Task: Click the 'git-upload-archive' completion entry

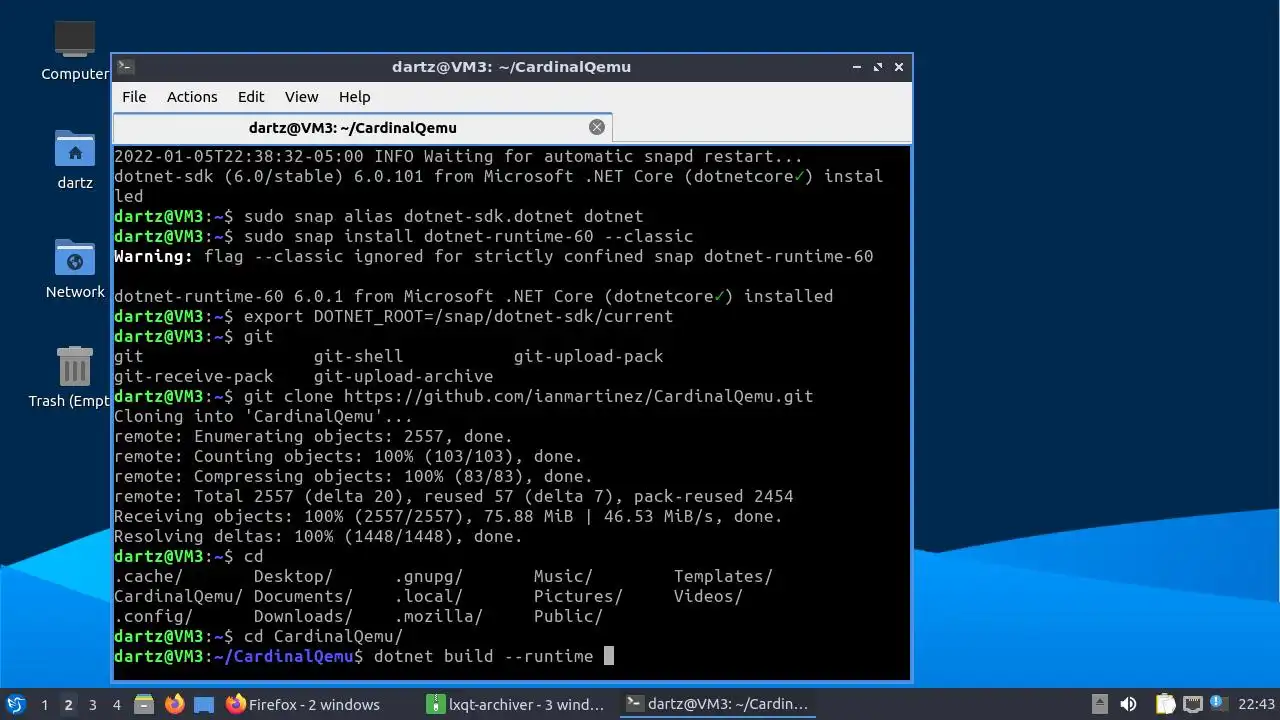Action: tap(403, 376)
